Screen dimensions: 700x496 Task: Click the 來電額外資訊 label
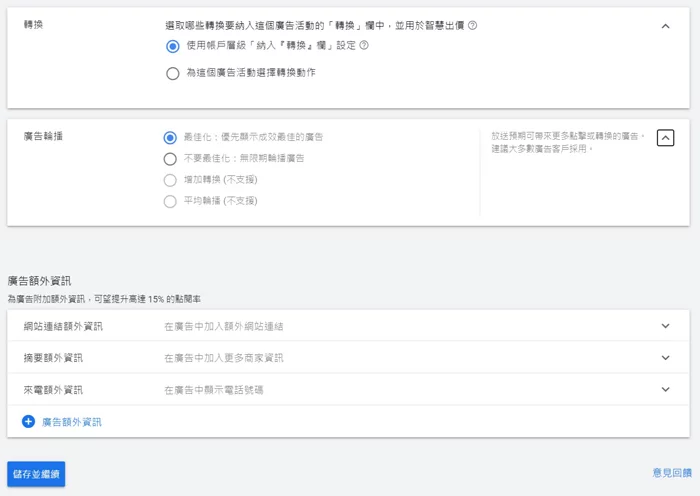tap(53, 390)
